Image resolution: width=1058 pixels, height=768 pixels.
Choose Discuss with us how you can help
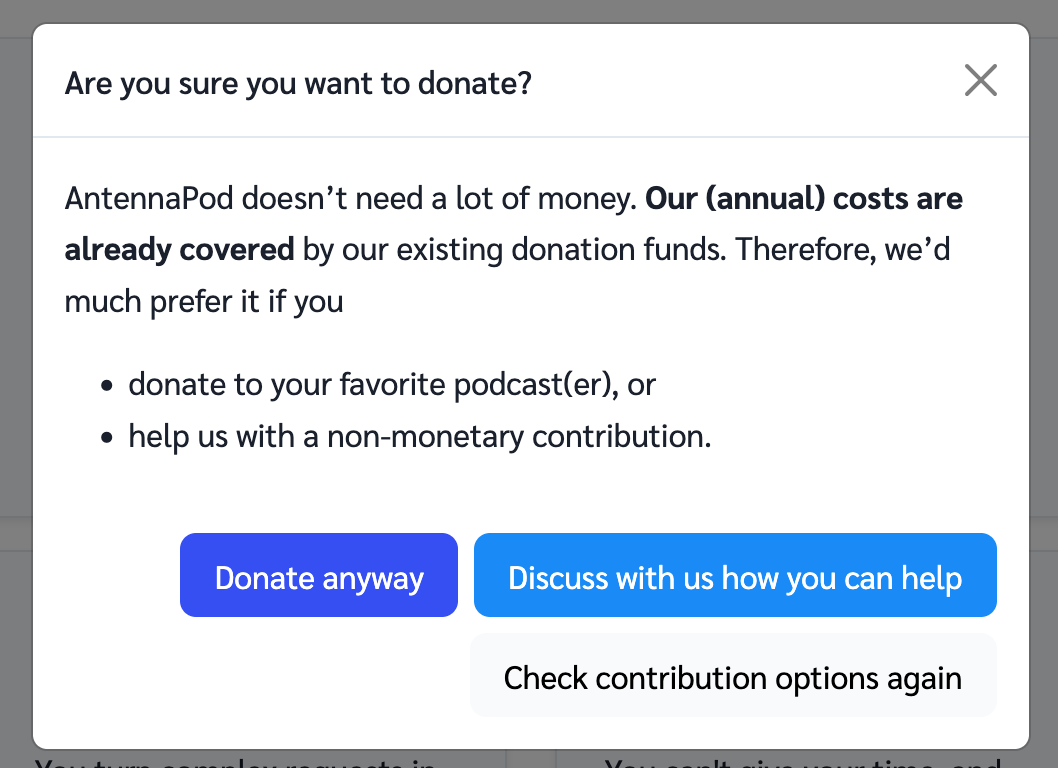tap(735, 577)
